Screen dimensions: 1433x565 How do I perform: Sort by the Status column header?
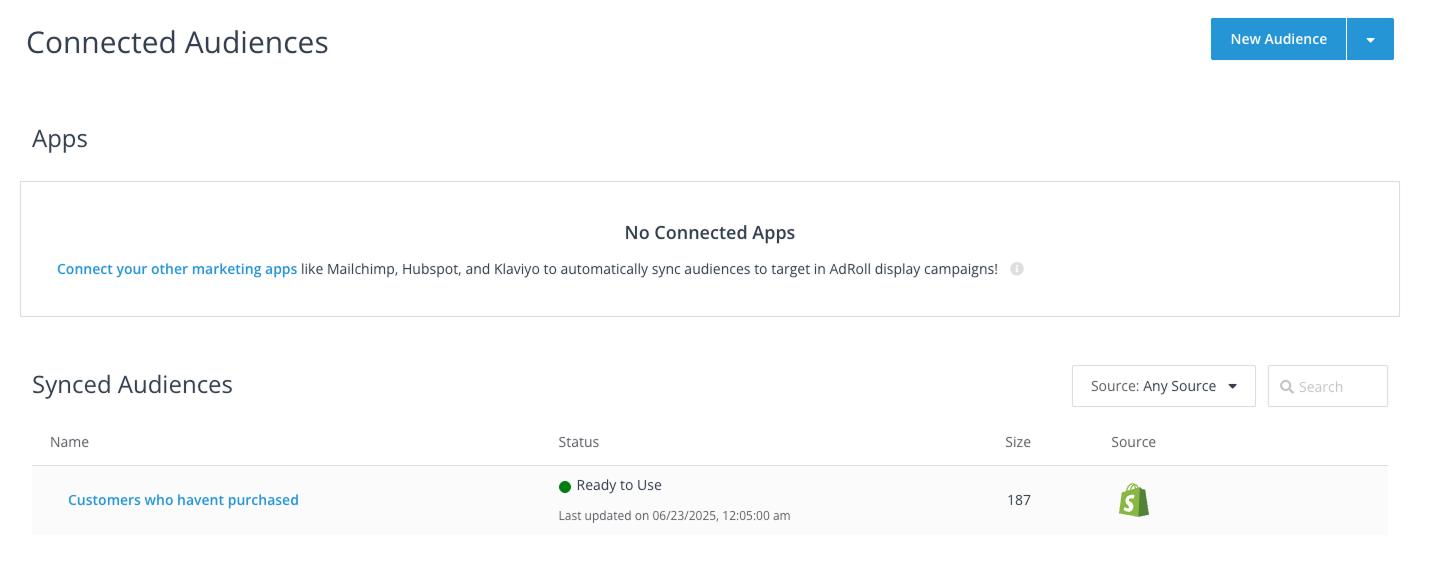pos(578,442)
